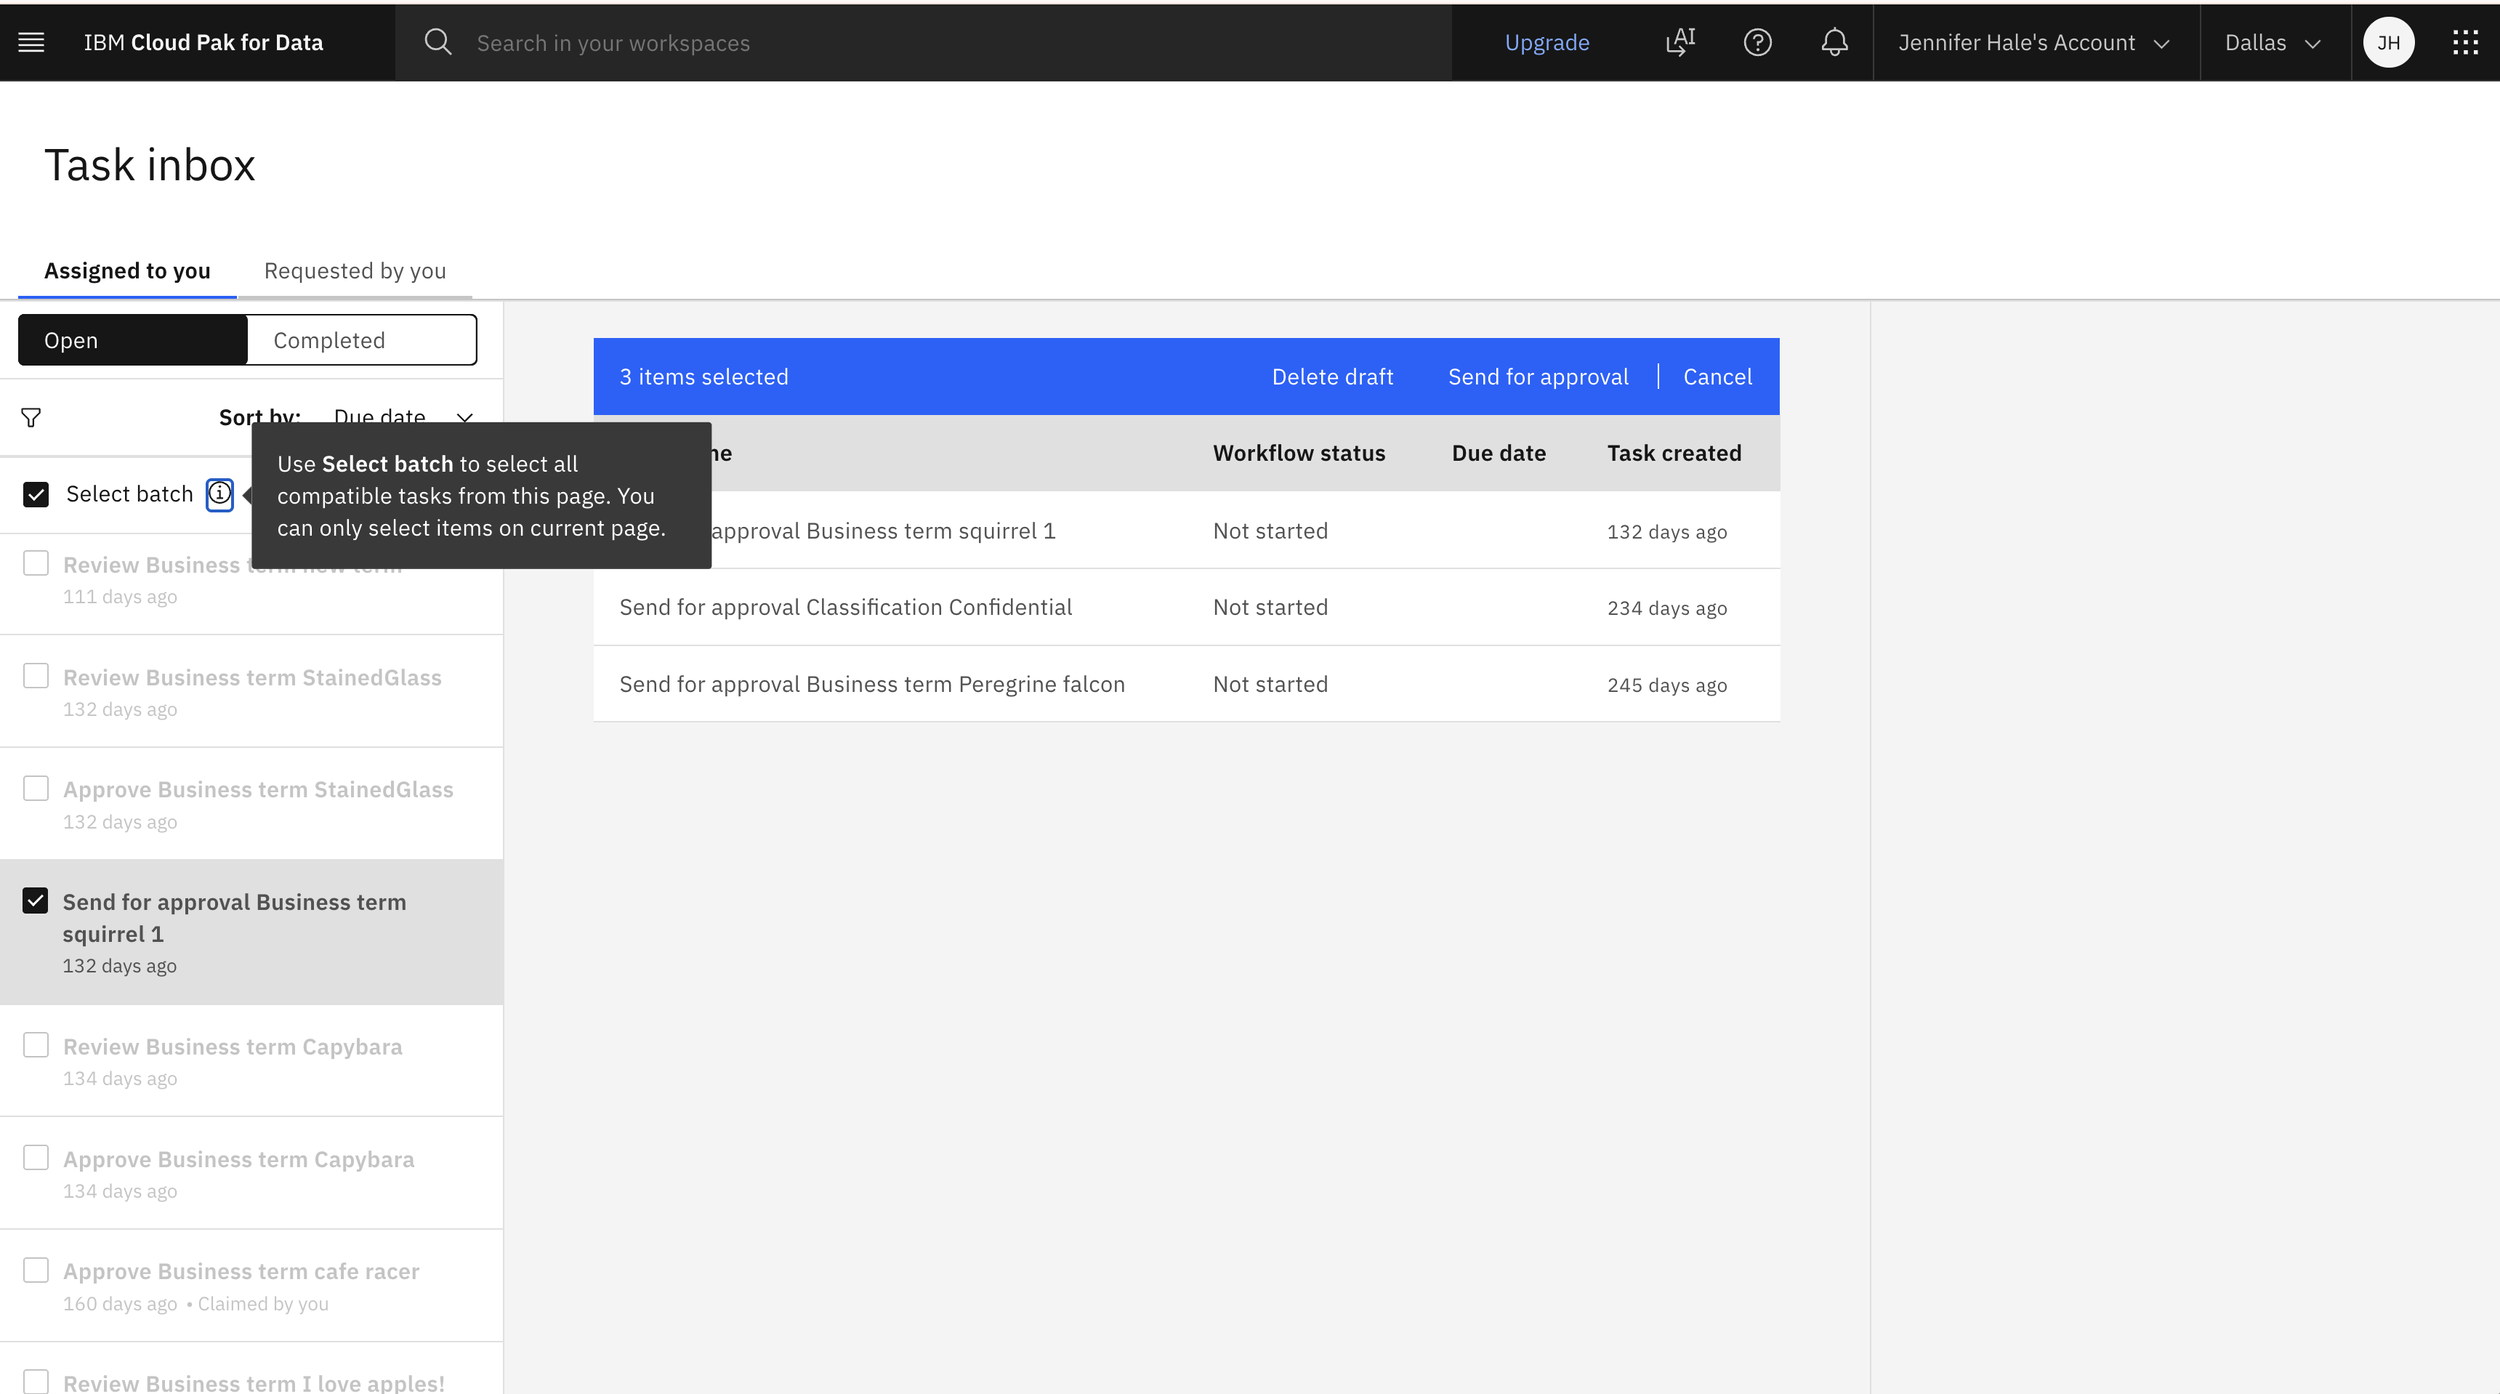This screenshot has width=2500, height=1394.
Task: Open the help question mark icon
Action: 1757,42
